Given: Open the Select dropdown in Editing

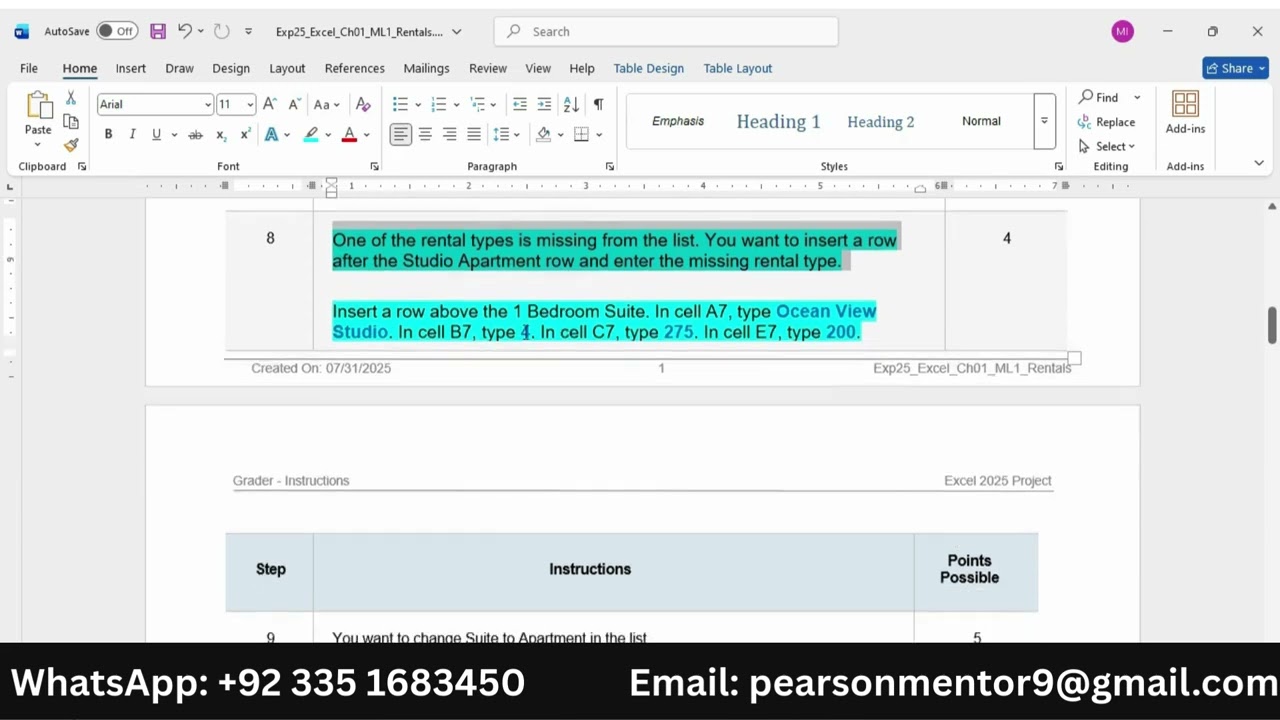Looking at the screenshot, I should click(1107, 146).
